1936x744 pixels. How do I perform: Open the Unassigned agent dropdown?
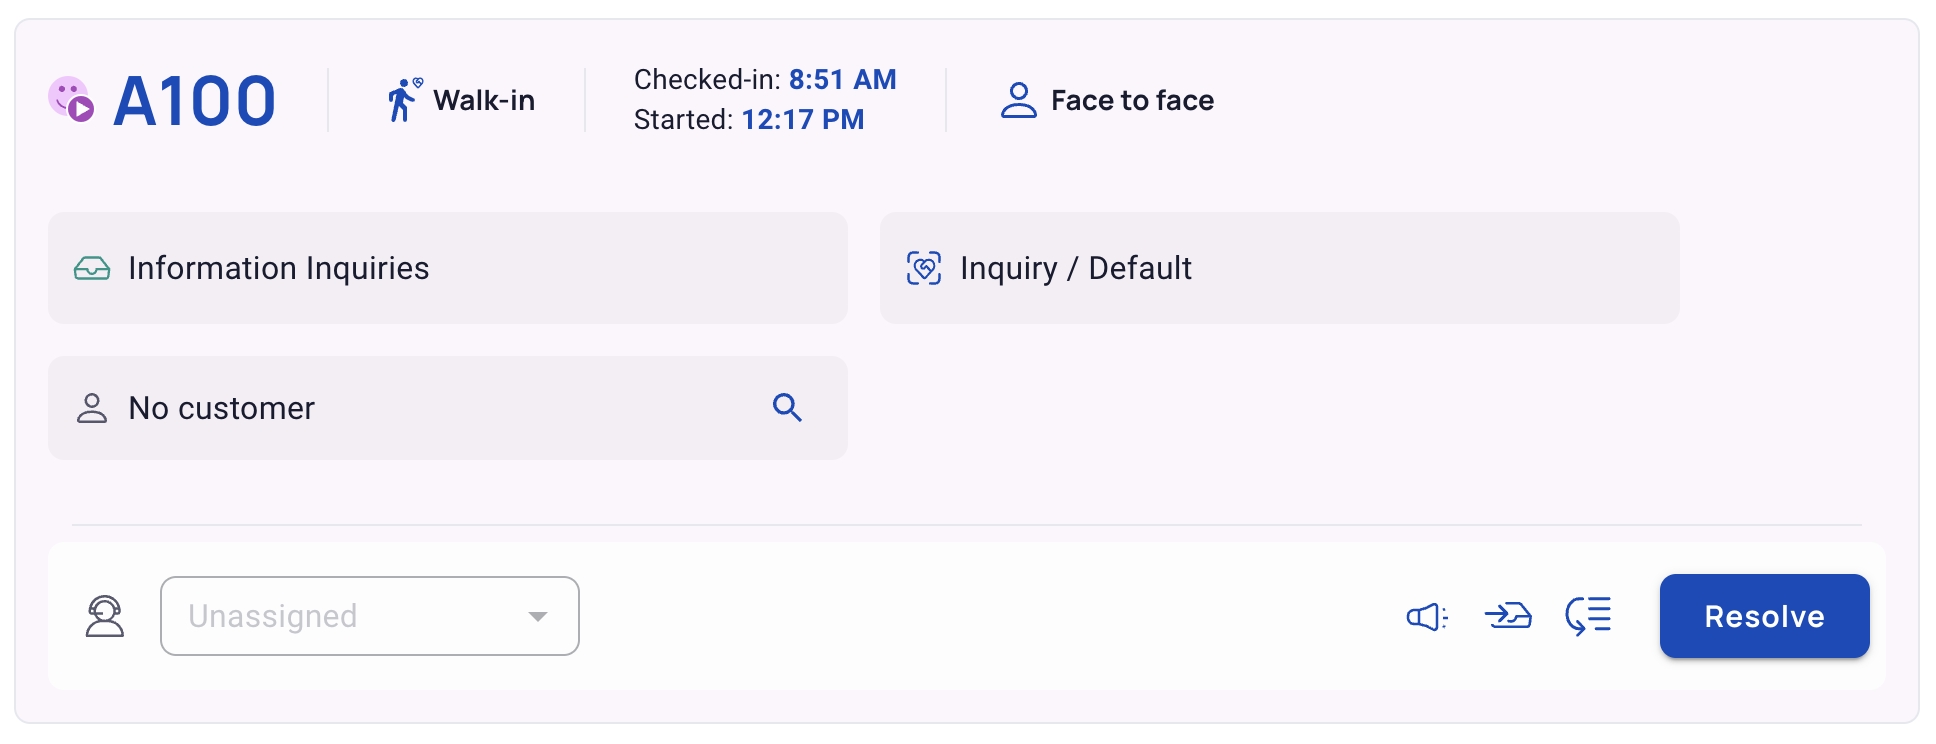(x=370, y=616)
